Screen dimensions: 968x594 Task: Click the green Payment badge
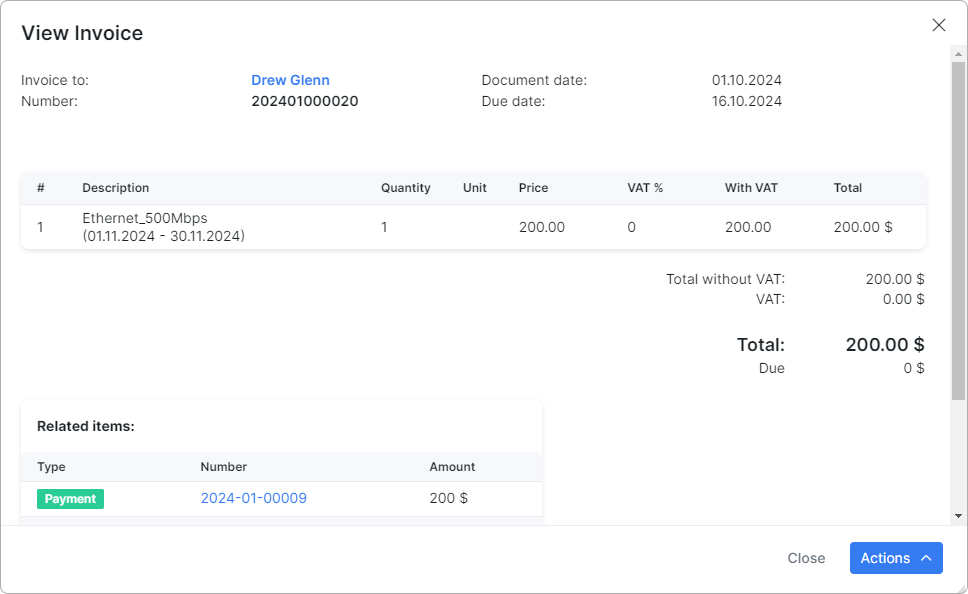70,498
